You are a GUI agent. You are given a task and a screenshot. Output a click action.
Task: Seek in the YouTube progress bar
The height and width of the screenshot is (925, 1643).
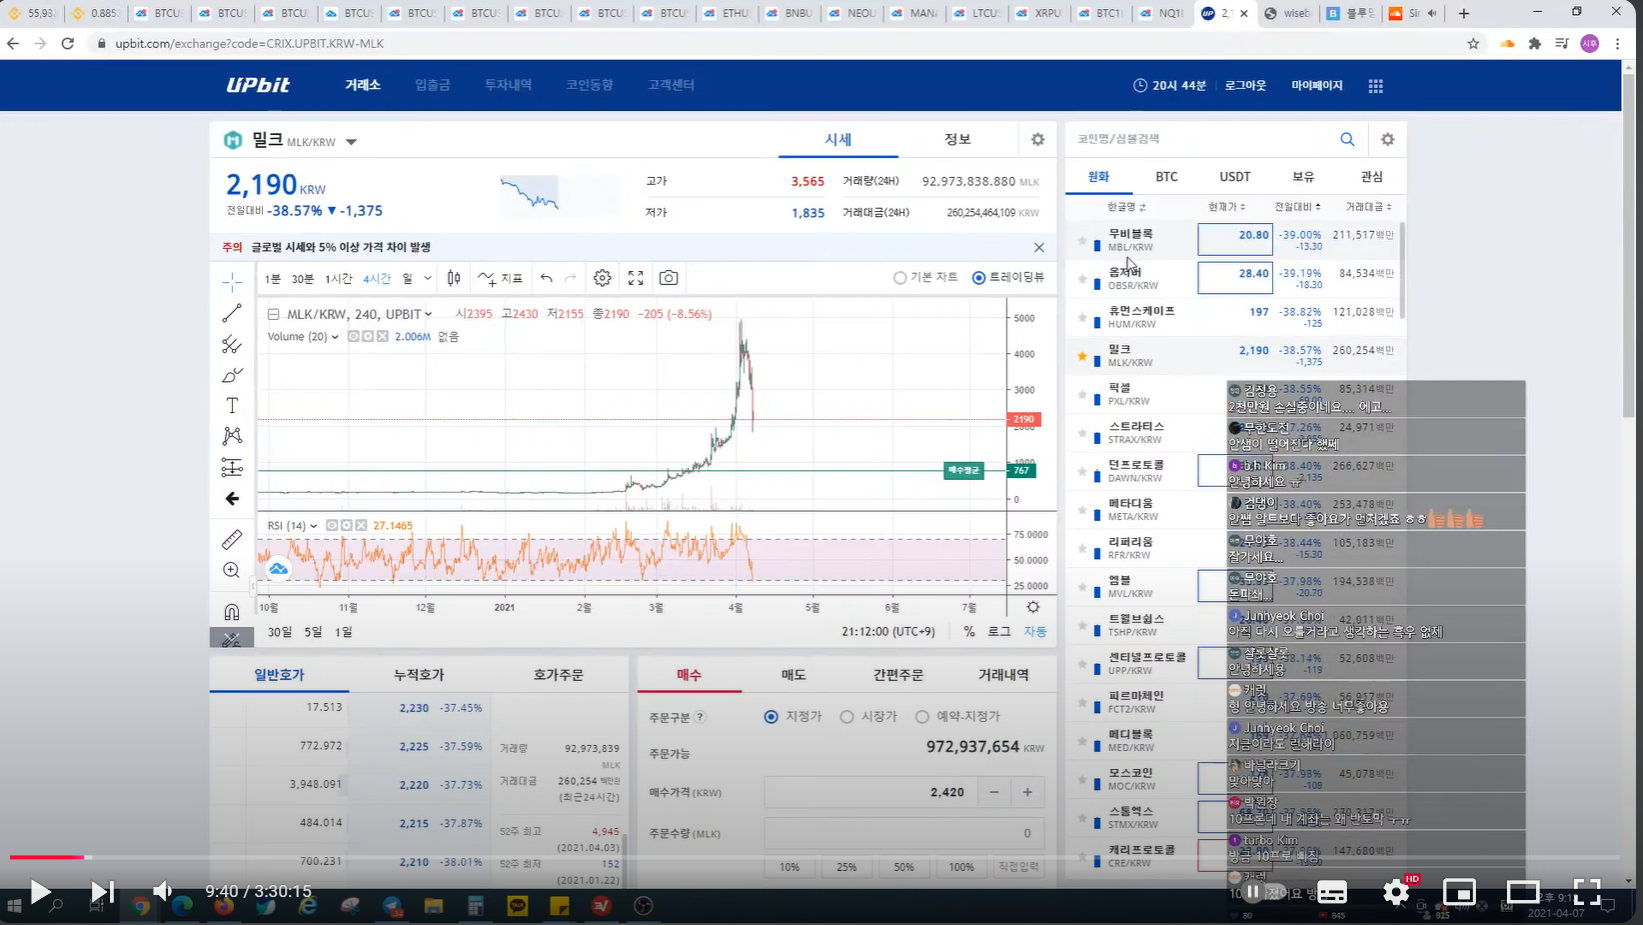coord(814,857)
